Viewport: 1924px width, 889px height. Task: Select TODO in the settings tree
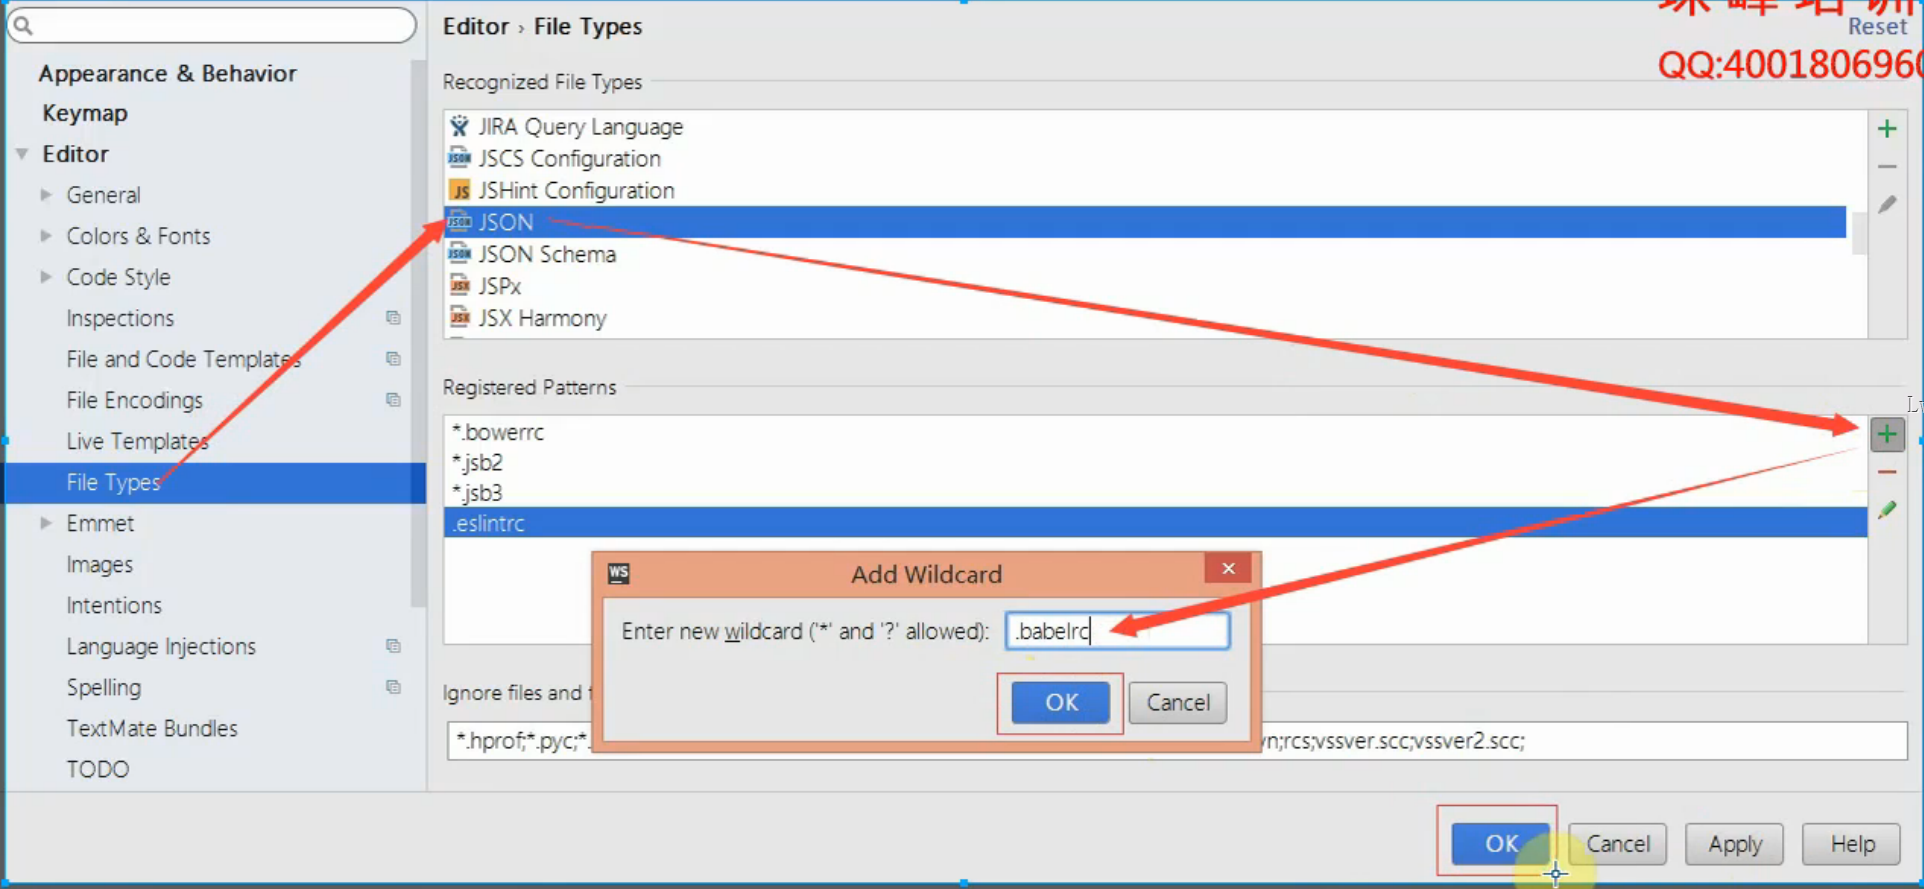tap(98, 769)
